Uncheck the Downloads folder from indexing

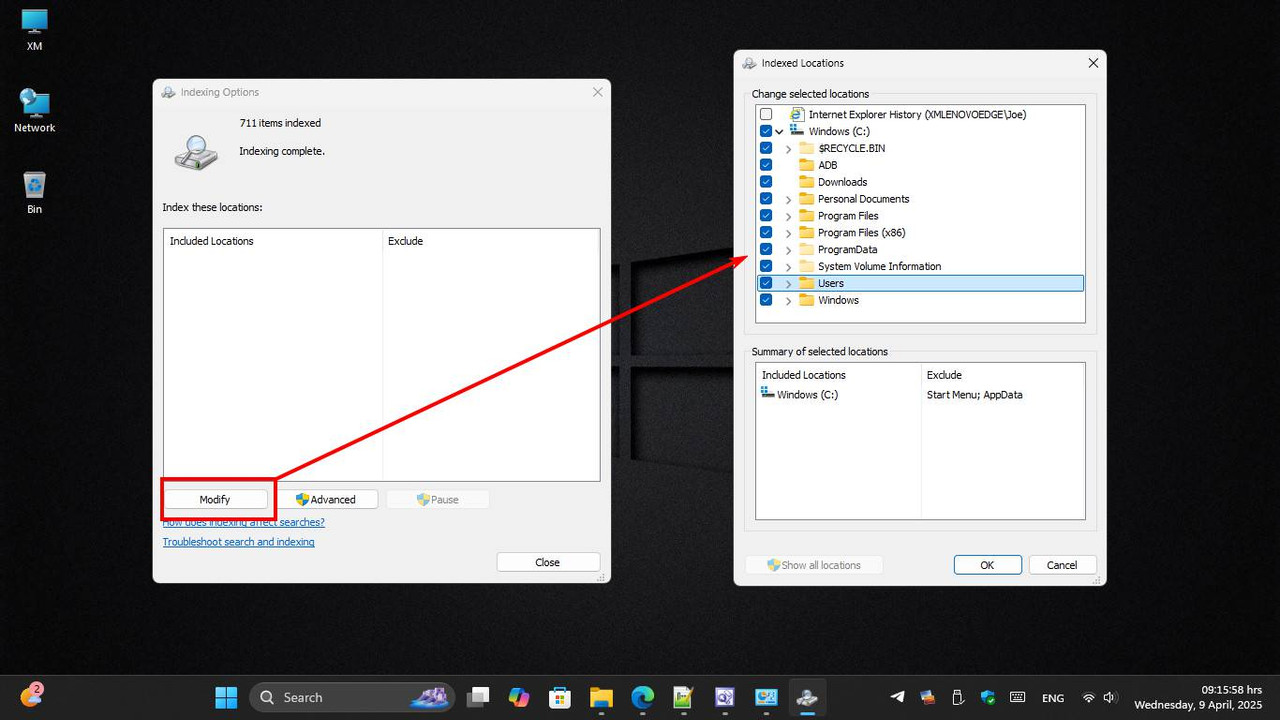point(765,181)
